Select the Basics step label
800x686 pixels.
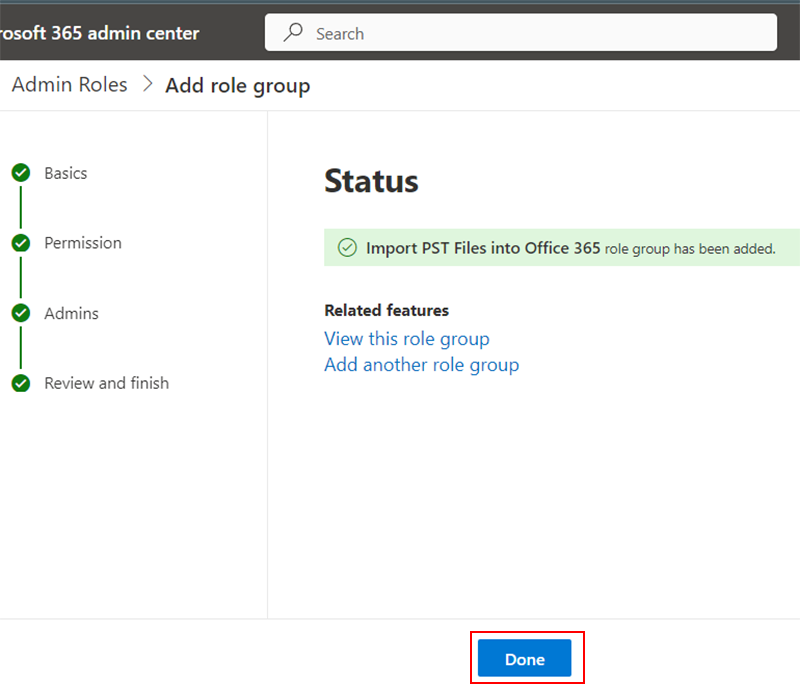tap(66, 173)
